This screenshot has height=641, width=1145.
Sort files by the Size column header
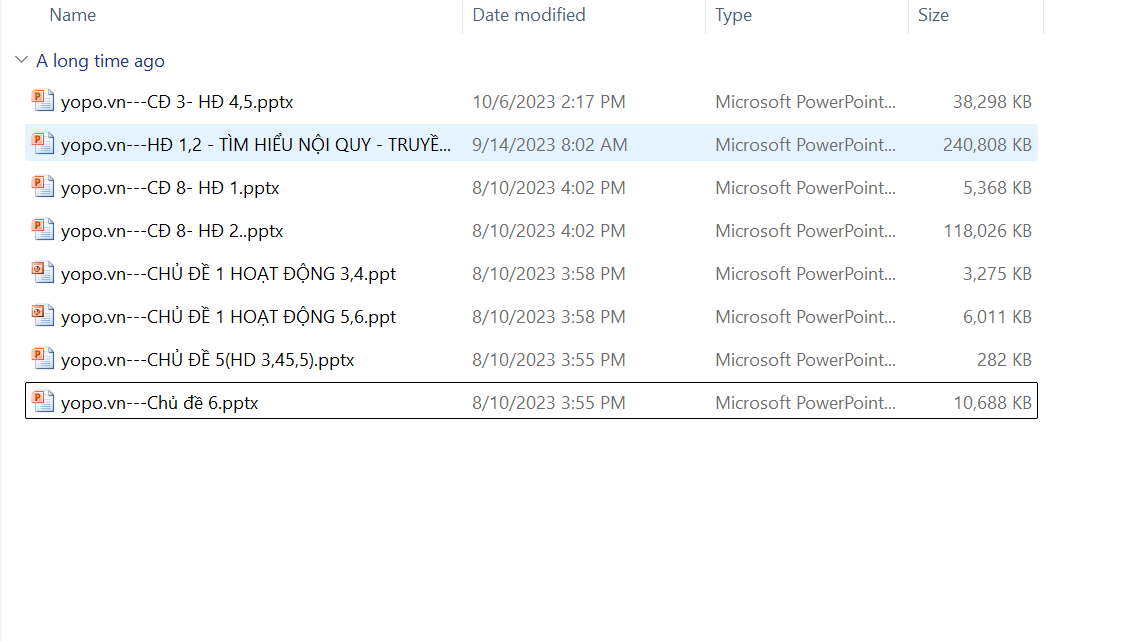[x=933, y=15]
